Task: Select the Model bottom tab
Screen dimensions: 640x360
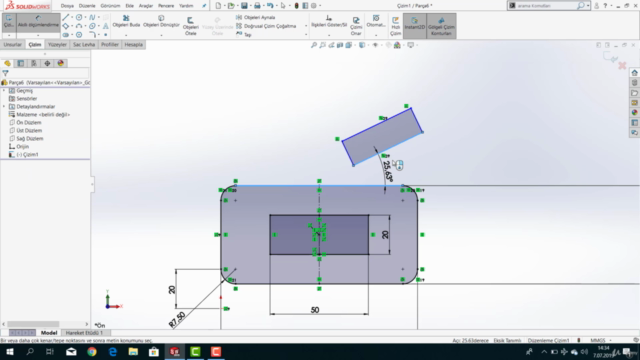Action: coord(49,333)
